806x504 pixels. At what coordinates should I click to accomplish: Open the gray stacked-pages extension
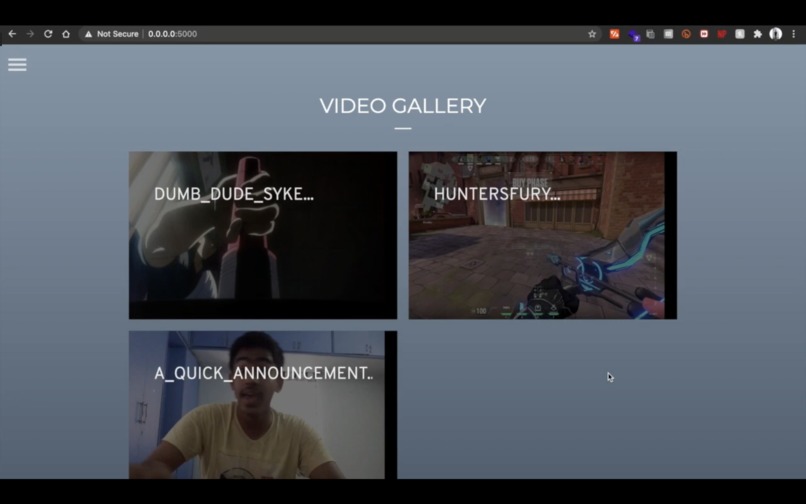coord(651,34)
